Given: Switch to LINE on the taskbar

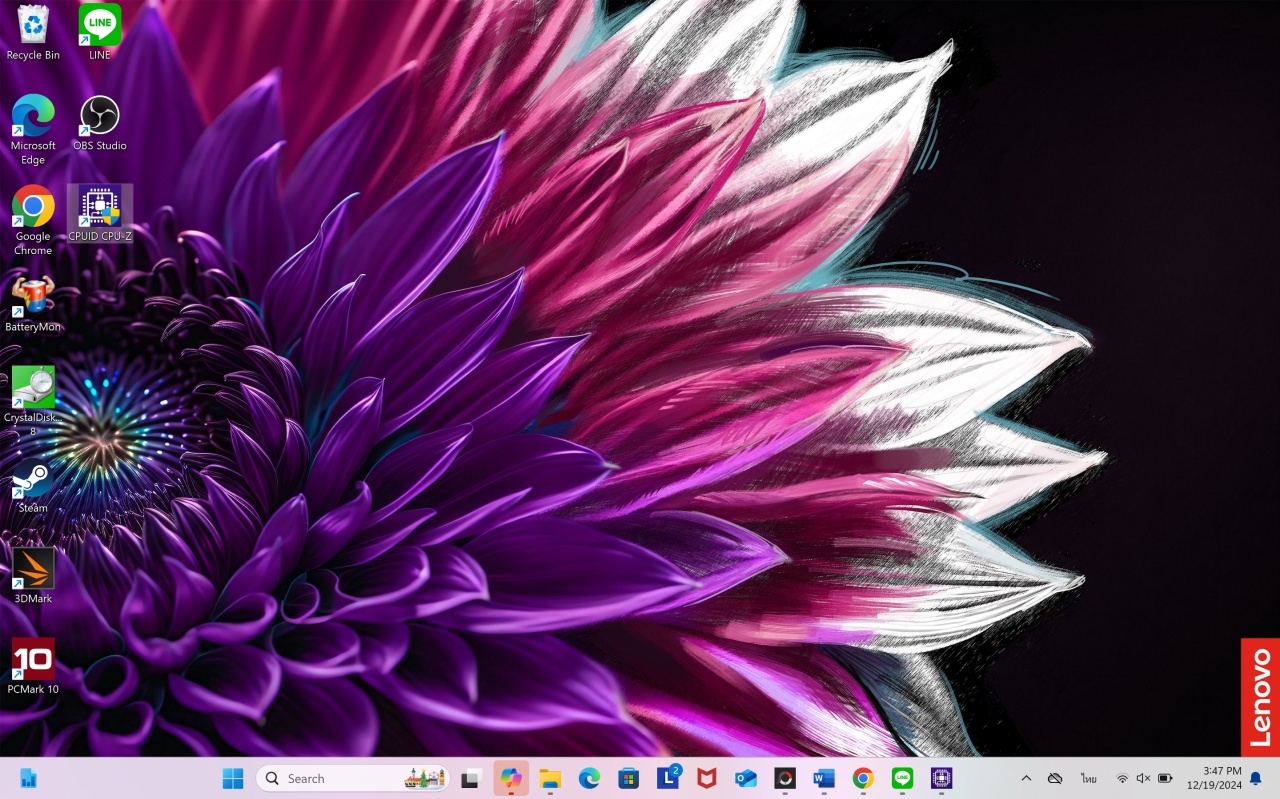Looking at the screenshot, I should [x=902, y=778].
